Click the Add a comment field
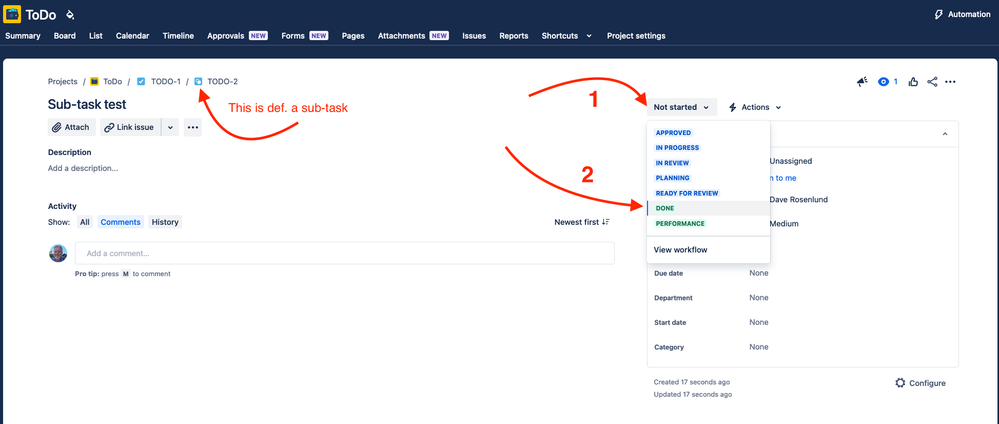This screenshot has width=999, height=424. (345, 253)
